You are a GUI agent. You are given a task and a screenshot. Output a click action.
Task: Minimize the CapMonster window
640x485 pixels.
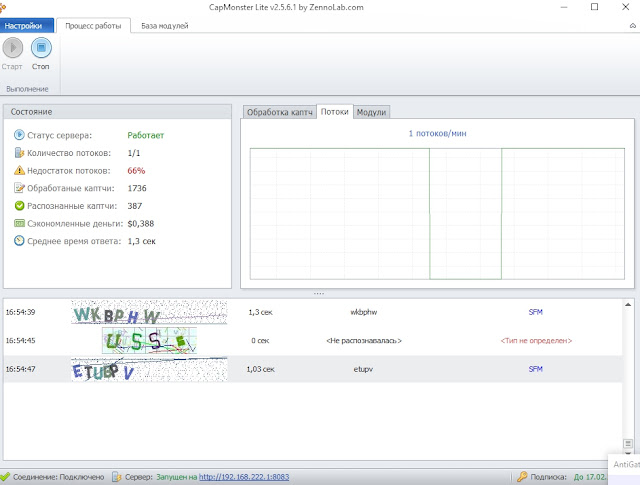click(x=564, y=7)
